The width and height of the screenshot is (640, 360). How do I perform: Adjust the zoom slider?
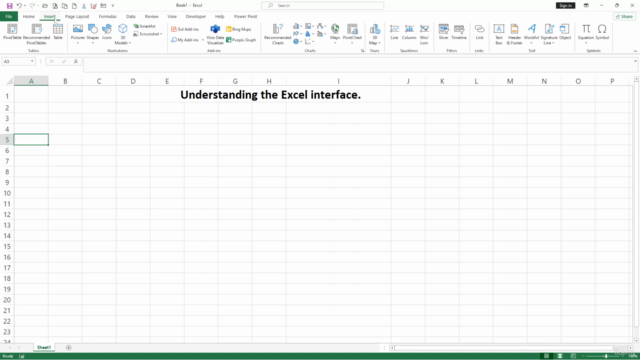tap(606, 356)
